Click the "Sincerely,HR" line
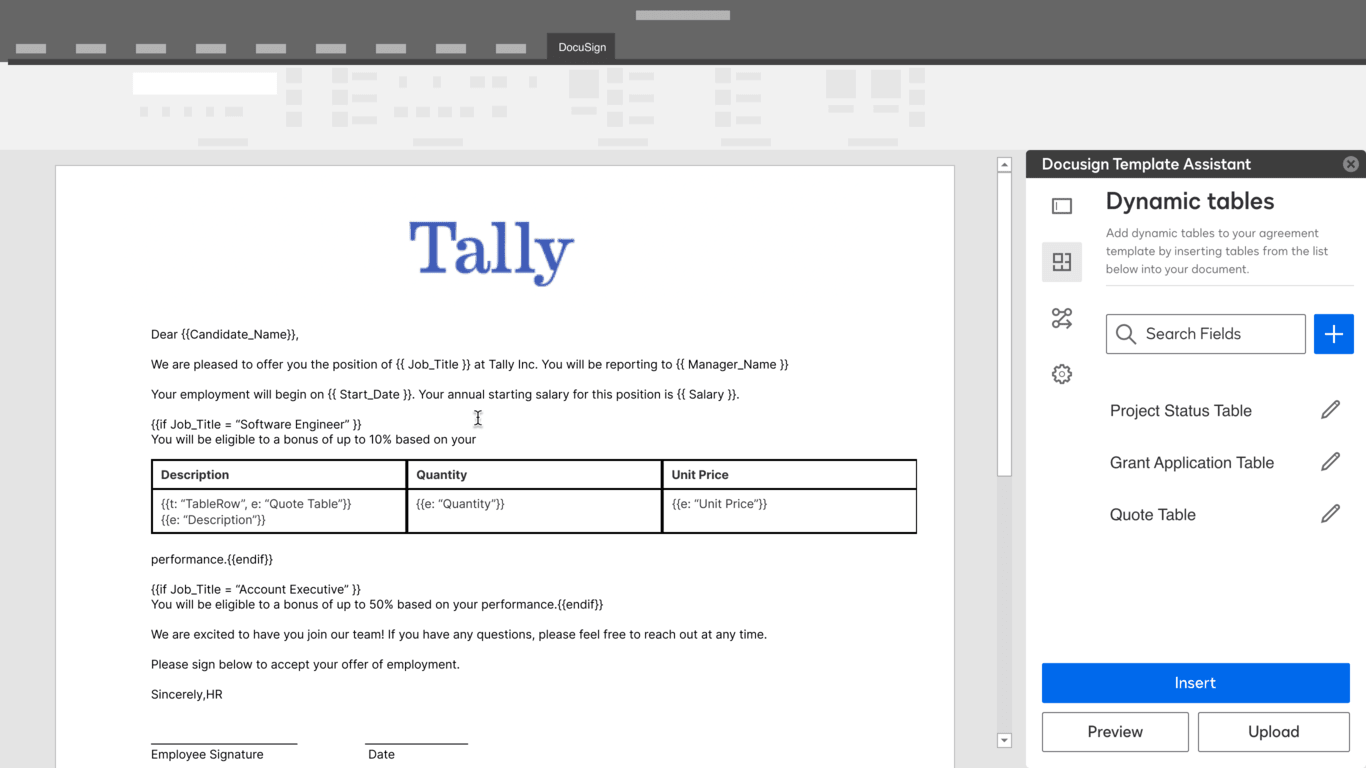This screenshot has width=1366, height=768. (187, 695)
